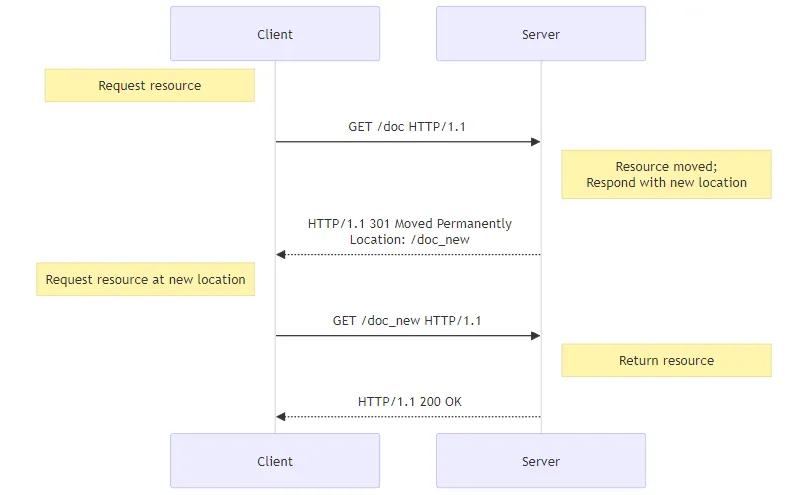The image size is (808, 495).
Task: Select "HTTP/1.1 301 Moved Permanently" text
Action: click(x=410, y=224)
